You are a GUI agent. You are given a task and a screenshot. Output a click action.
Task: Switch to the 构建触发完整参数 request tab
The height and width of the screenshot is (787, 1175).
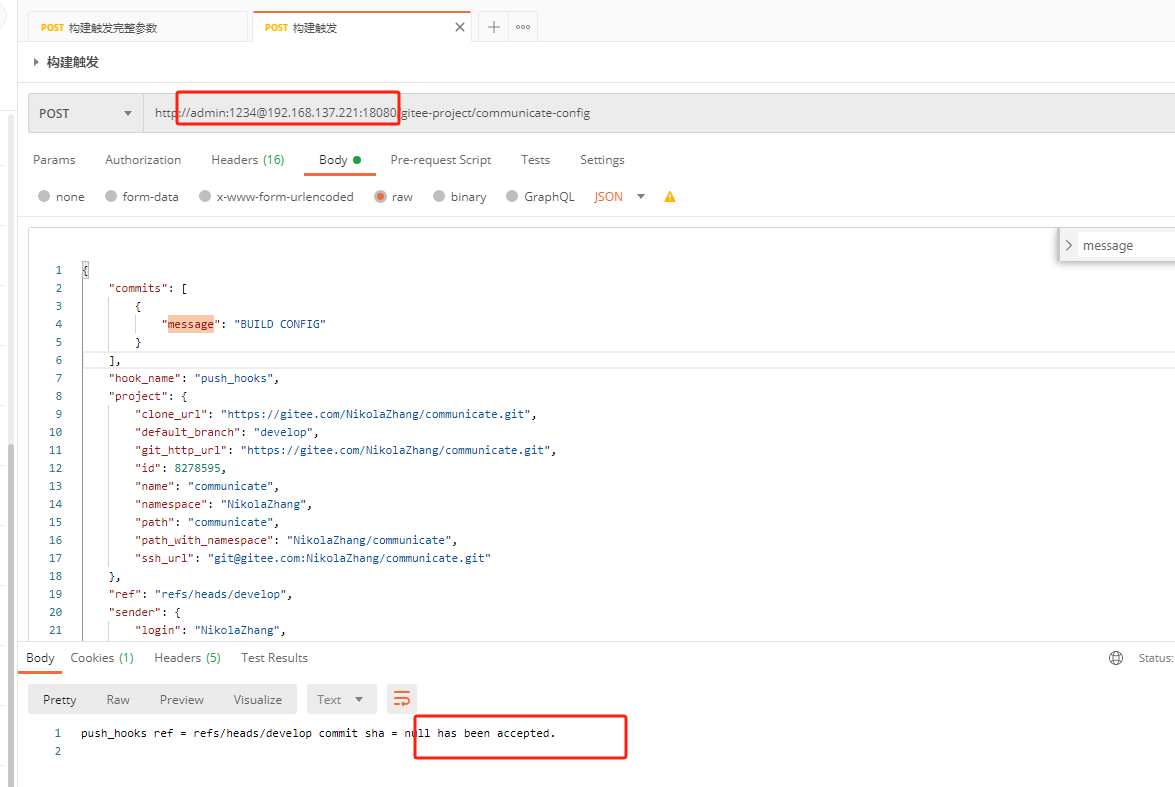(x=137, y=27)
